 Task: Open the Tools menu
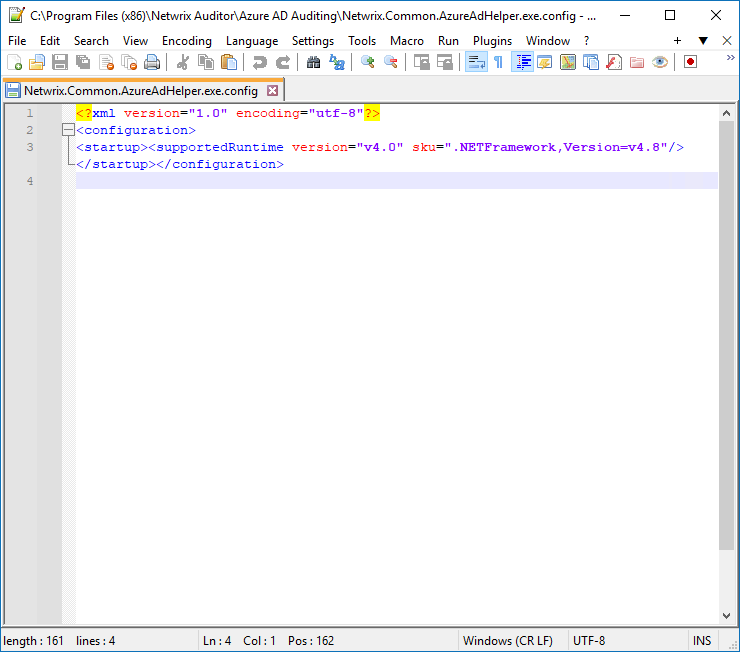coord(362,41)
